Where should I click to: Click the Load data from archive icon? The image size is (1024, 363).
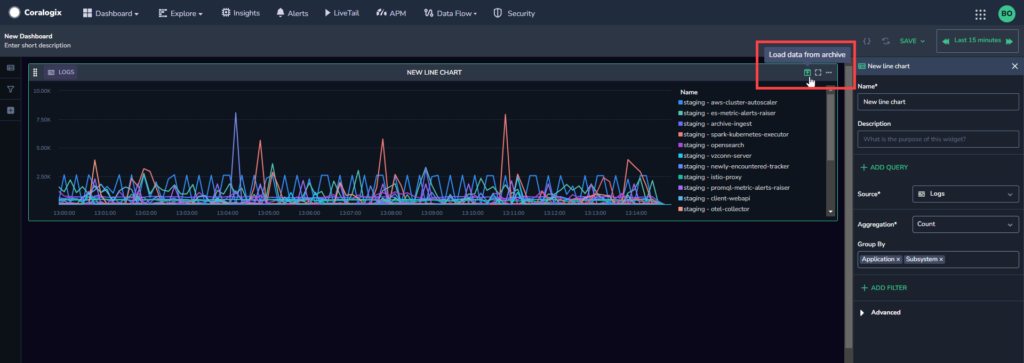click(807, 72)
